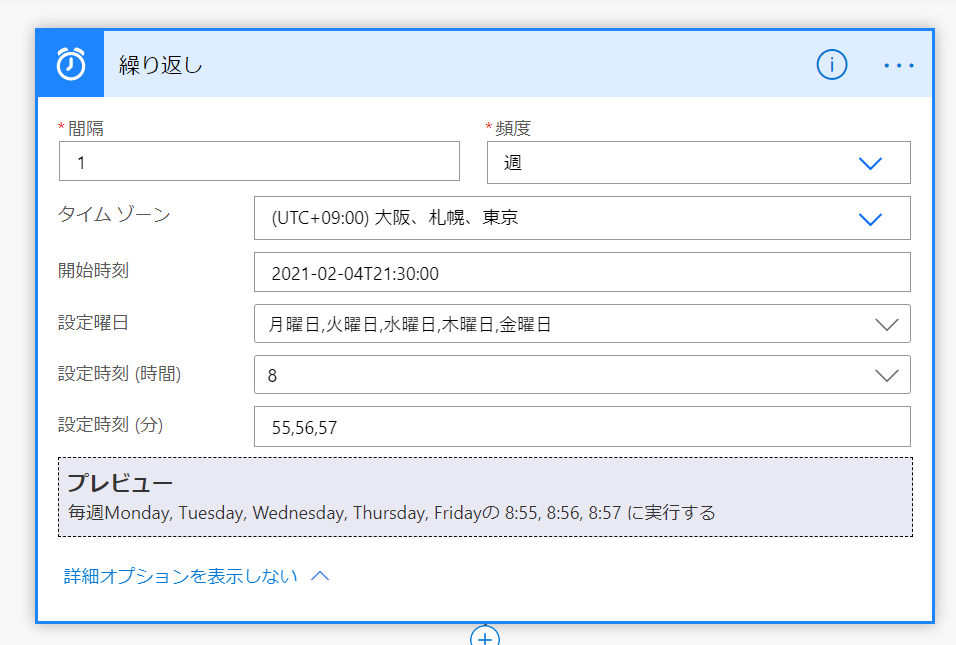Click the recurrence alarm clock icon

pos(71,64)
